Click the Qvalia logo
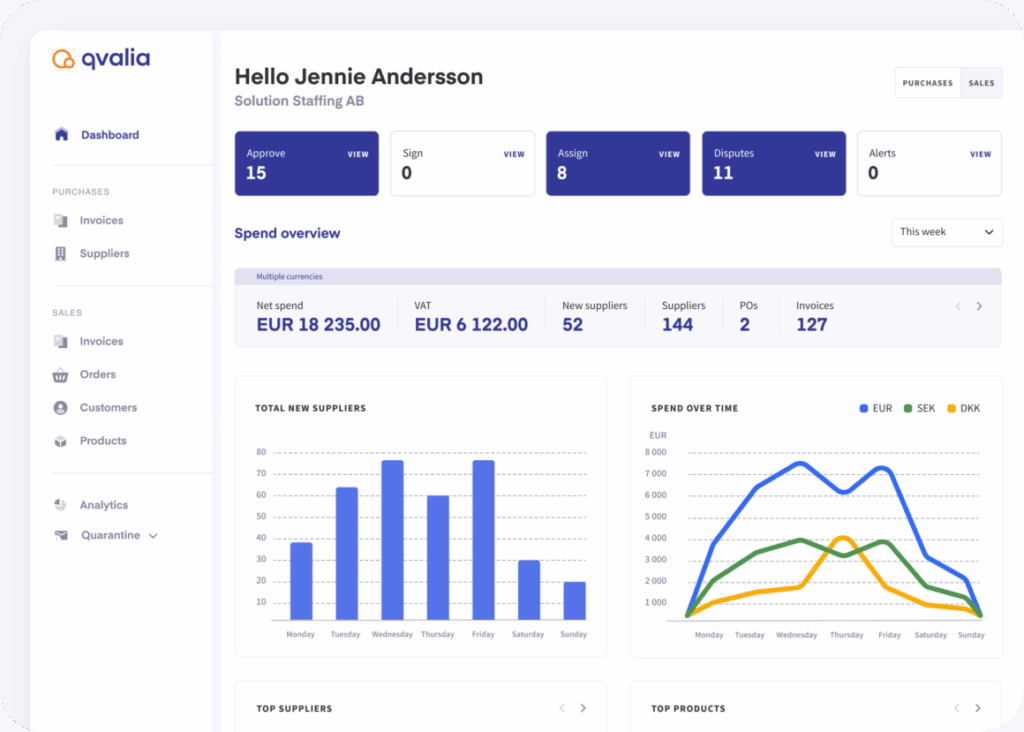The image size is (1024, 732). pyautogui.click(x=101, y=59)
